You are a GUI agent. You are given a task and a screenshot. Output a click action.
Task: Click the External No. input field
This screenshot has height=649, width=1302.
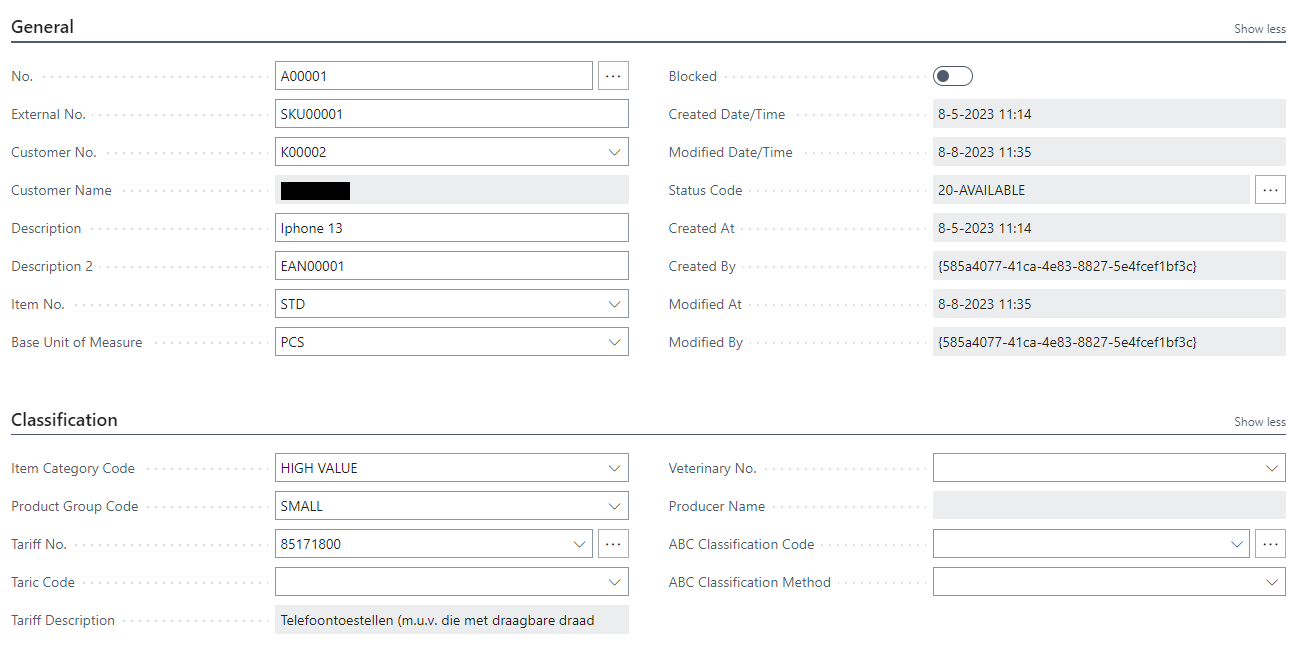pyautogui.click(x=452, y=113)
